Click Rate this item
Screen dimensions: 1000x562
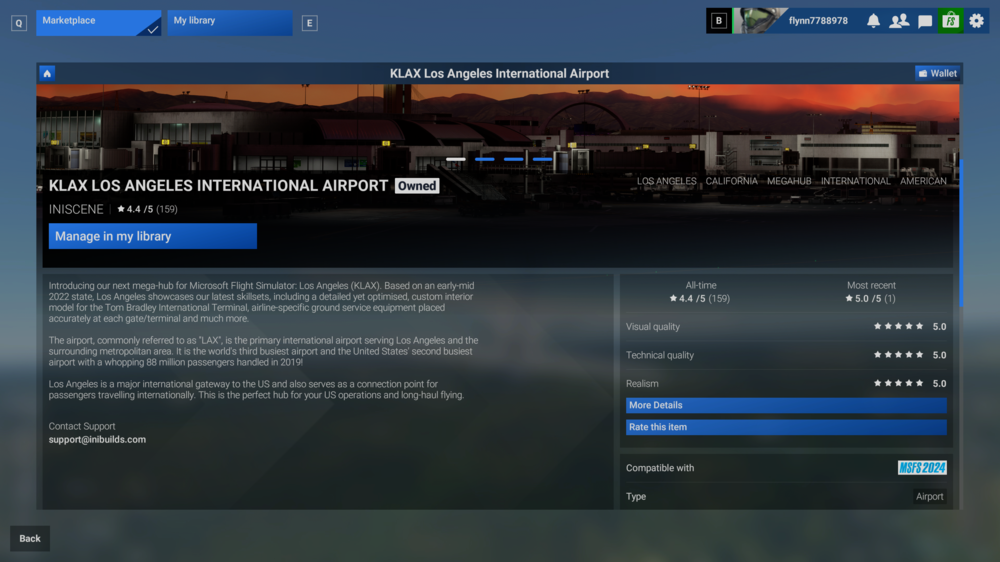785,427
